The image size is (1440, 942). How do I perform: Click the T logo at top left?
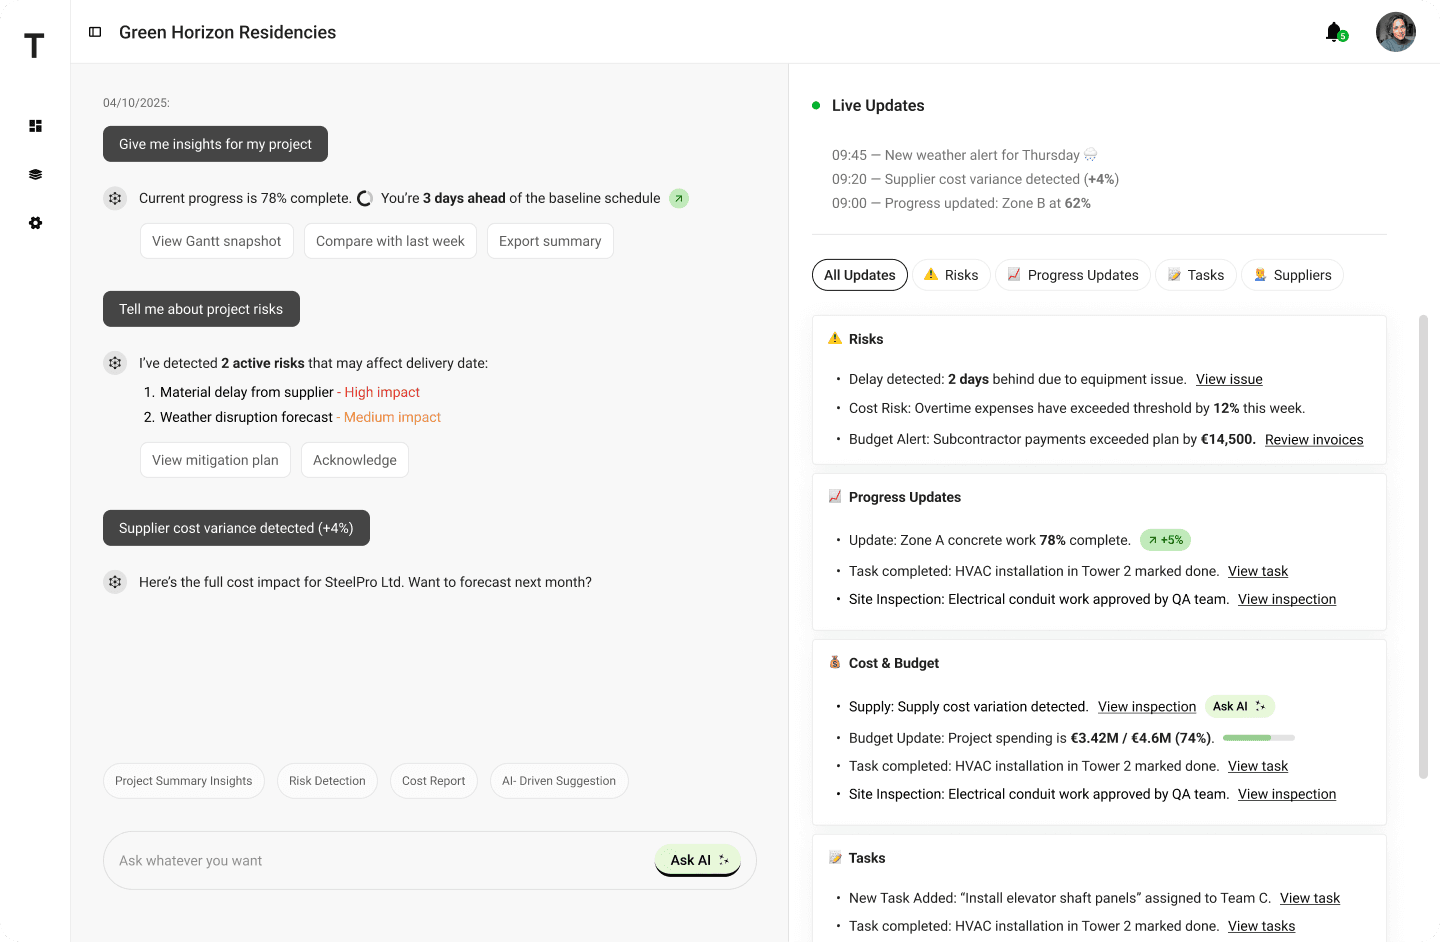pyautogui.click(x=33, y=45)
